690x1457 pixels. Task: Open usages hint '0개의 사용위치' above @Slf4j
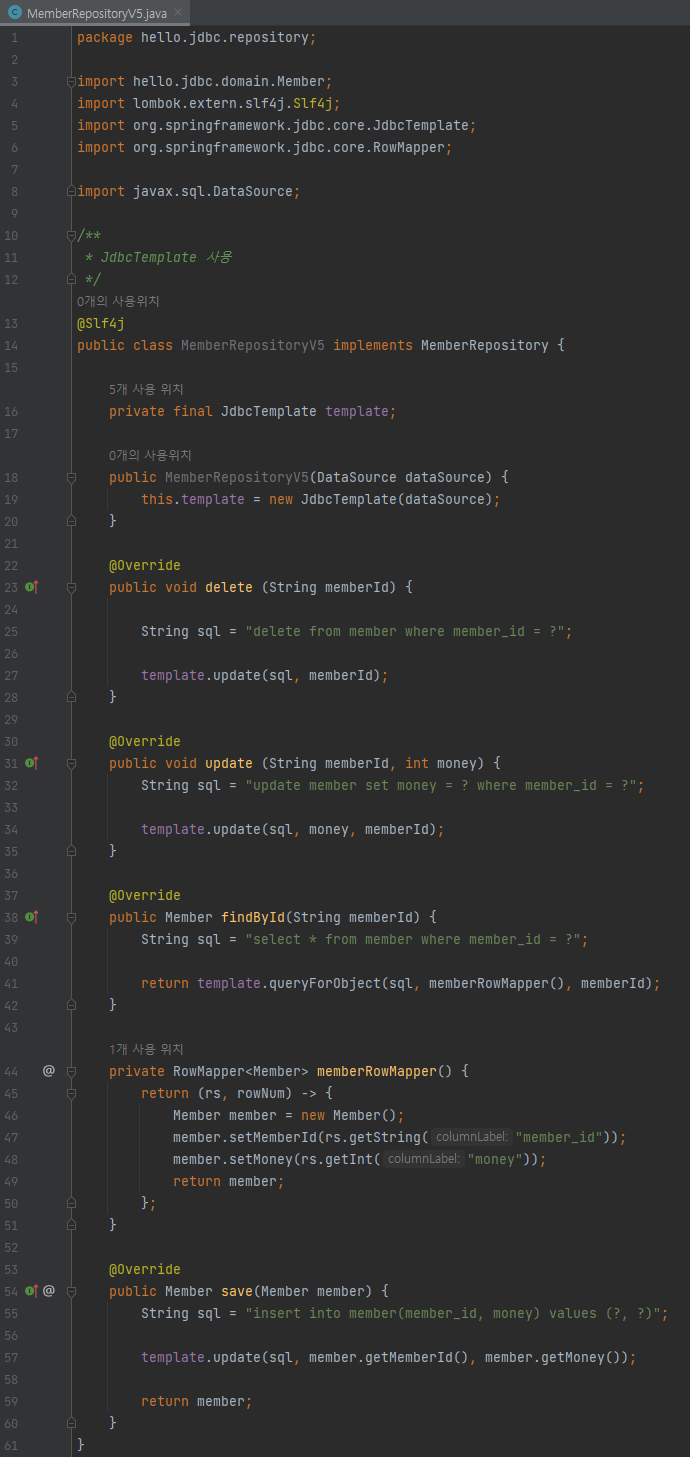tap(118, 301)
